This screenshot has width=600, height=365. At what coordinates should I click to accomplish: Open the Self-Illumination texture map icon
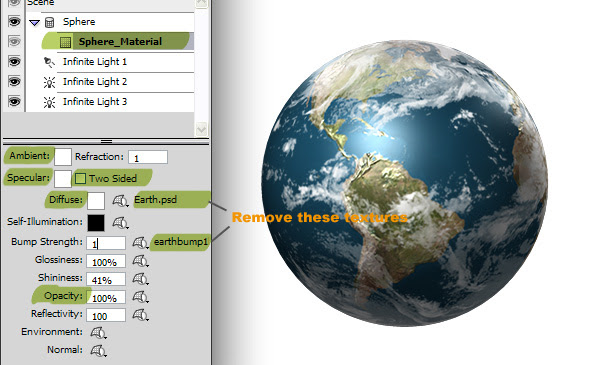click(x=120, y=223)
